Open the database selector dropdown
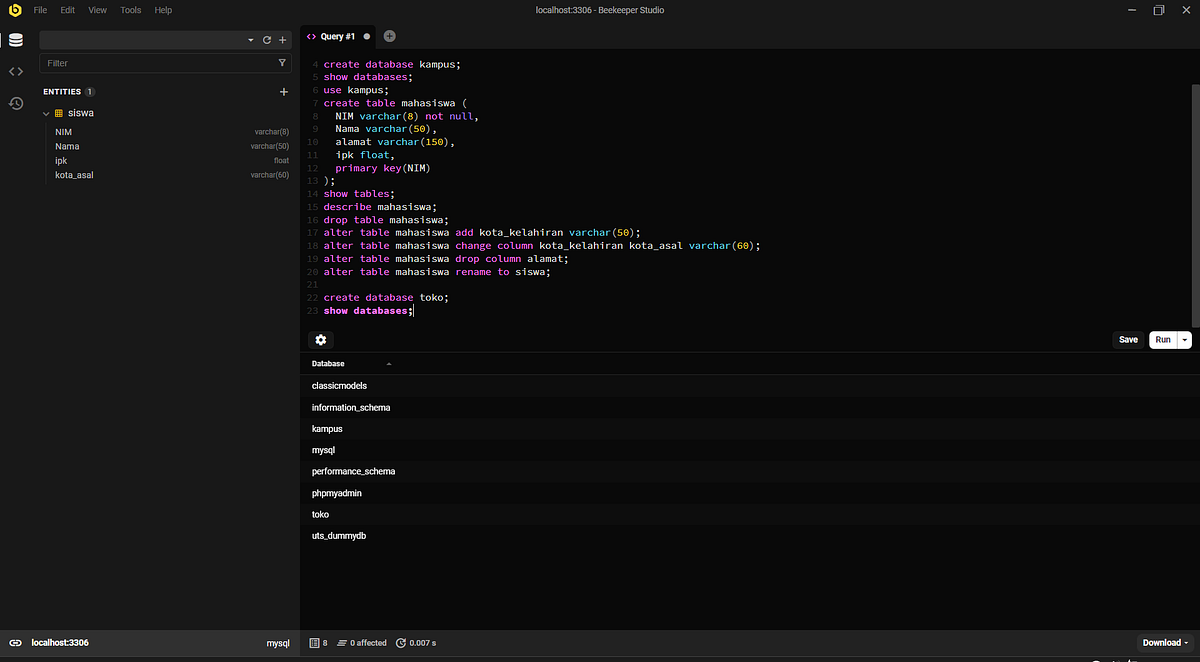1200x662 pixels. 250,40
